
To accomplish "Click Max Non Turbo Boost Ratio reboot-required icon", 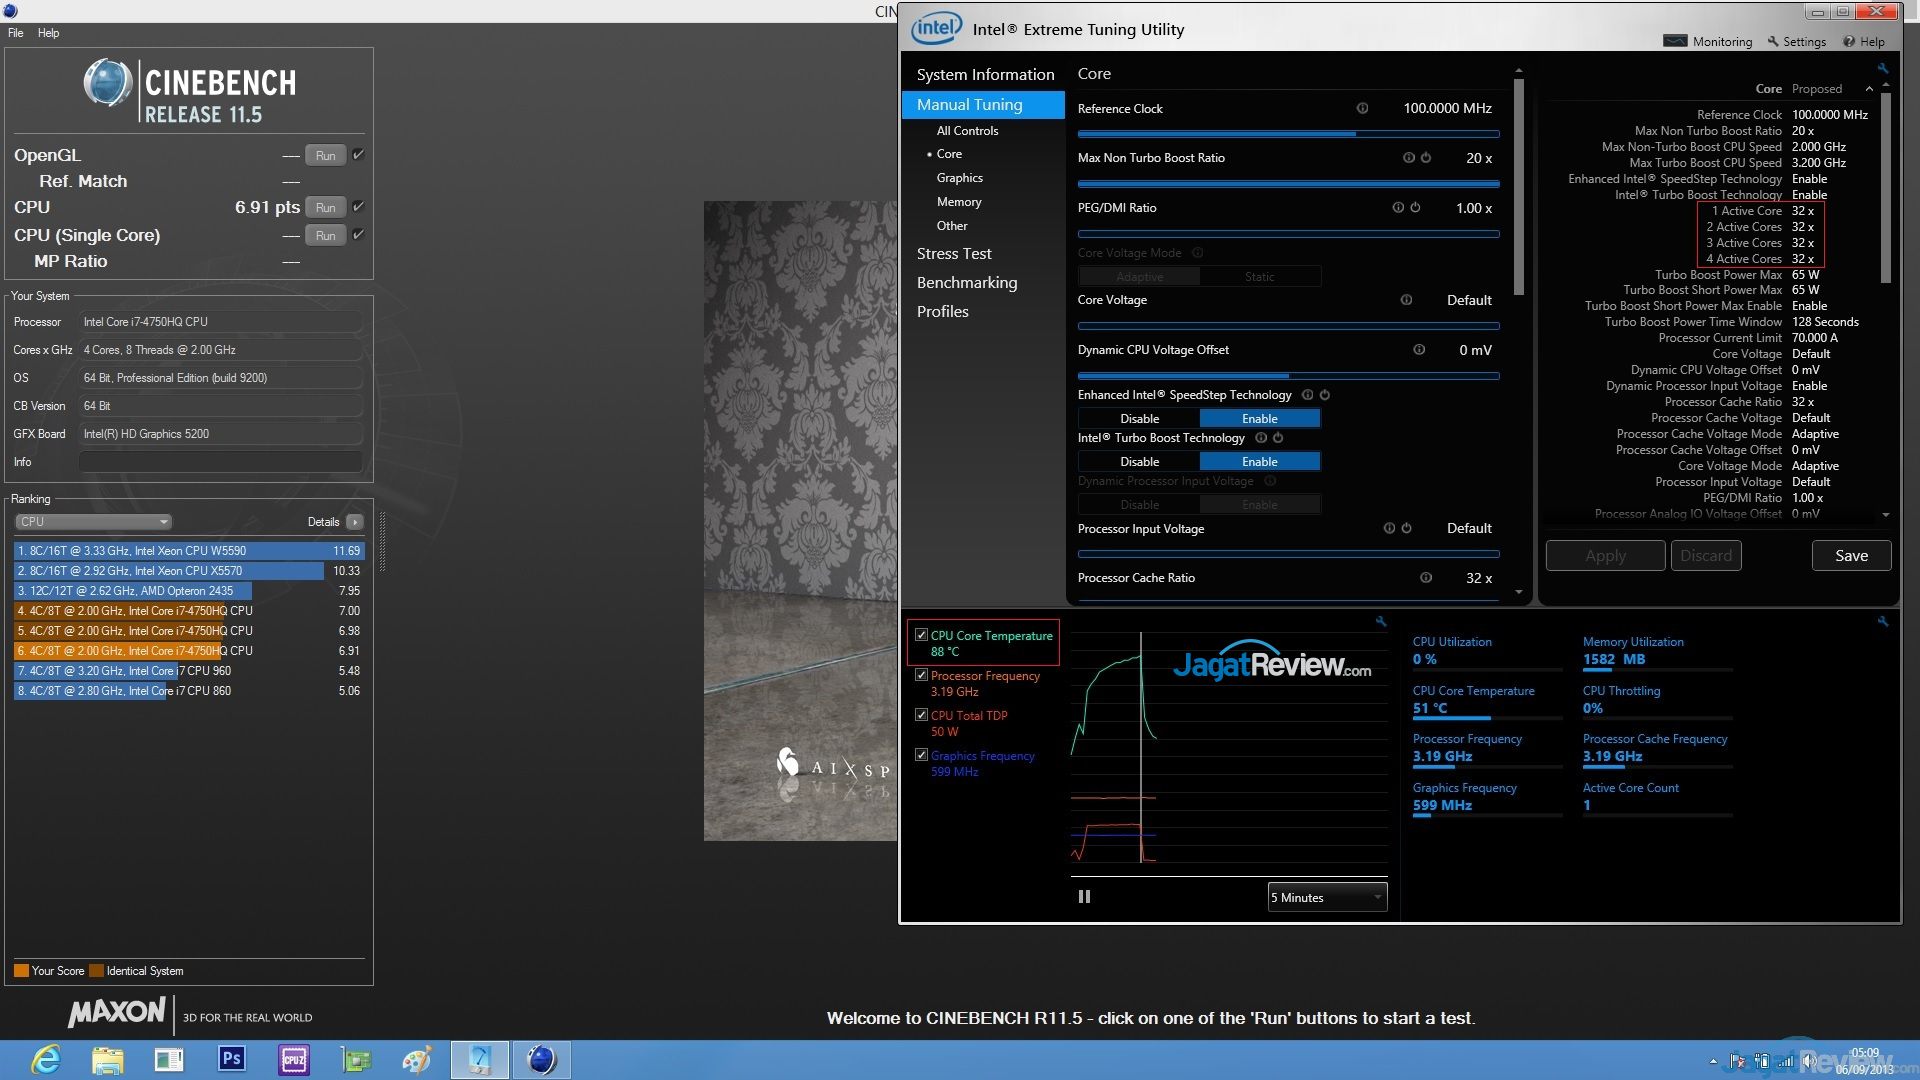I will coord(1426,158).
